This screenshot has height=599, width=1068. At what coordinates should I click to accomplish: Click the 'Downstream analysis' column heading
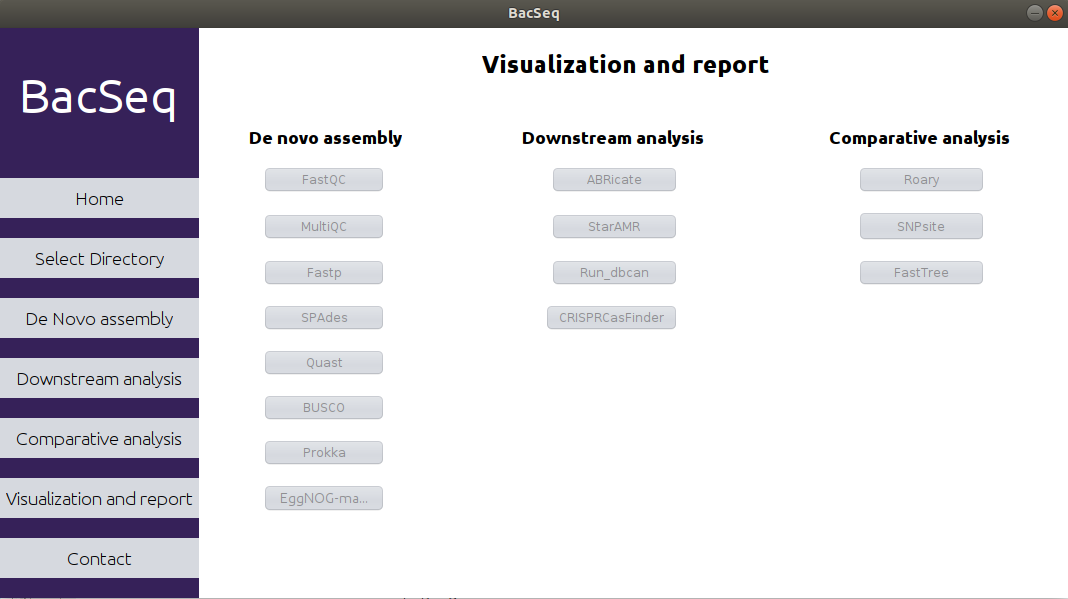[612, 138]
